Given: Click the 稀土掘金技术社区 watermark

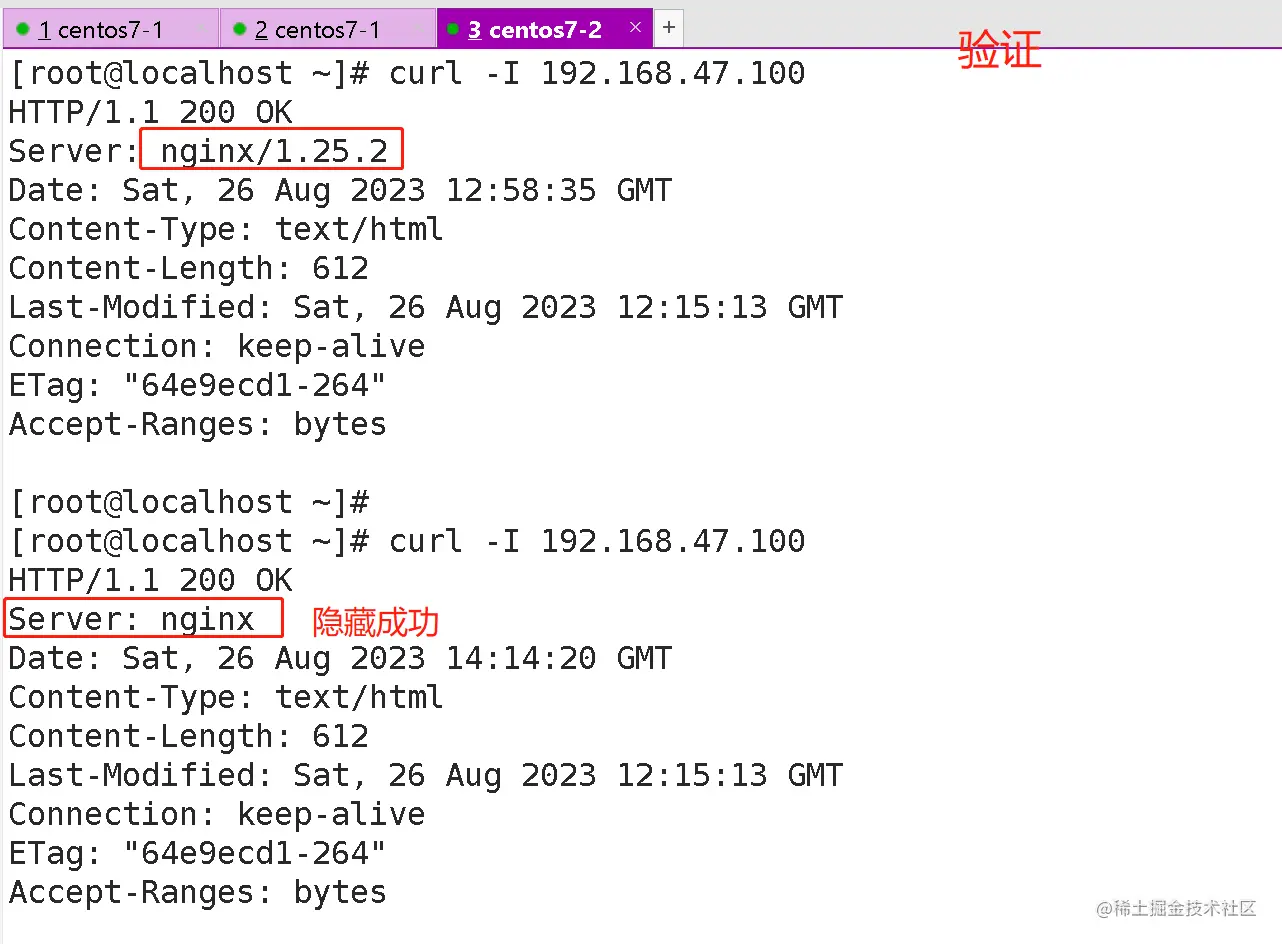Looking at the screenshot, I should [1176, 908].
